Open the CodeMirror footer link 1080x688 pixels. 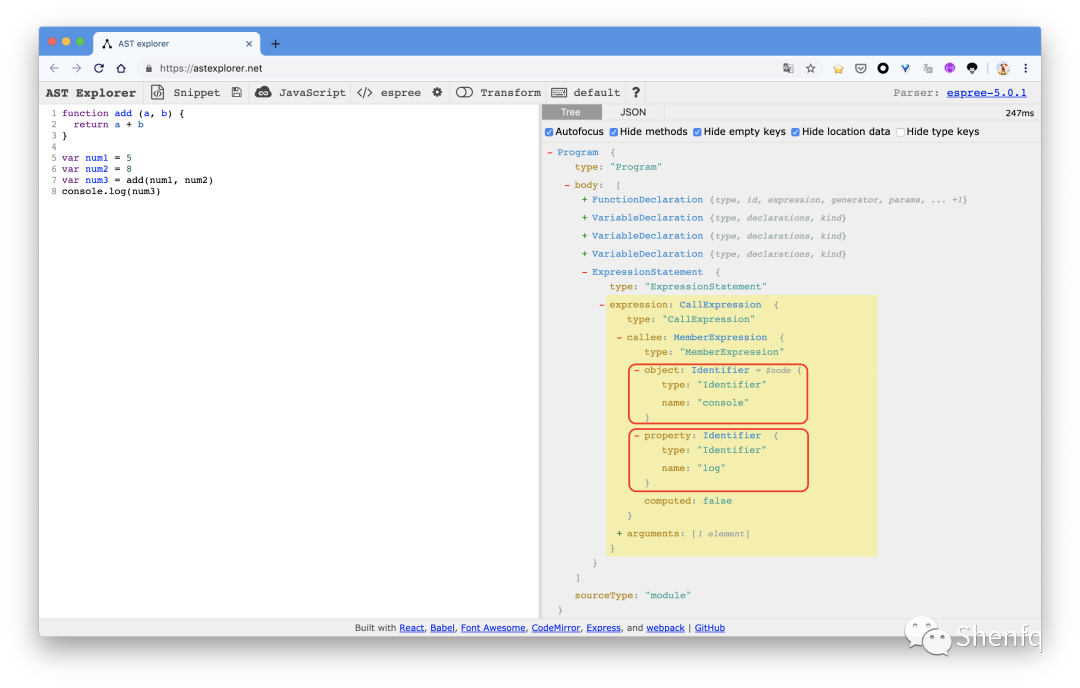point(556,628)
